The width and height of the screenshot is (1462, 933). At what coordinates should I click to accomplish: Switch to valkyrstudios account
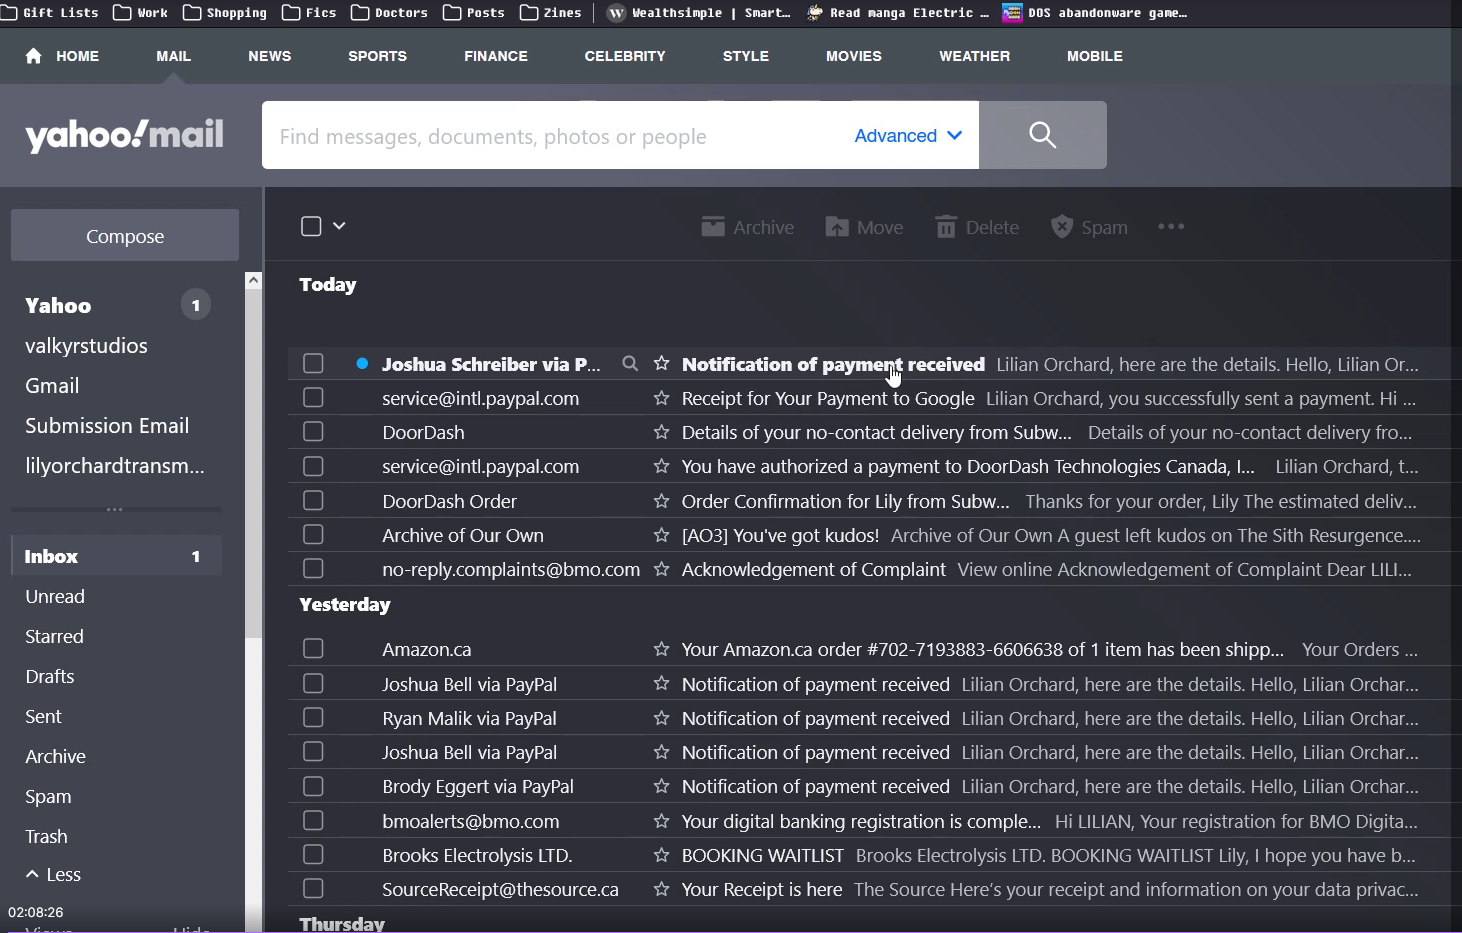pos(86,346)
